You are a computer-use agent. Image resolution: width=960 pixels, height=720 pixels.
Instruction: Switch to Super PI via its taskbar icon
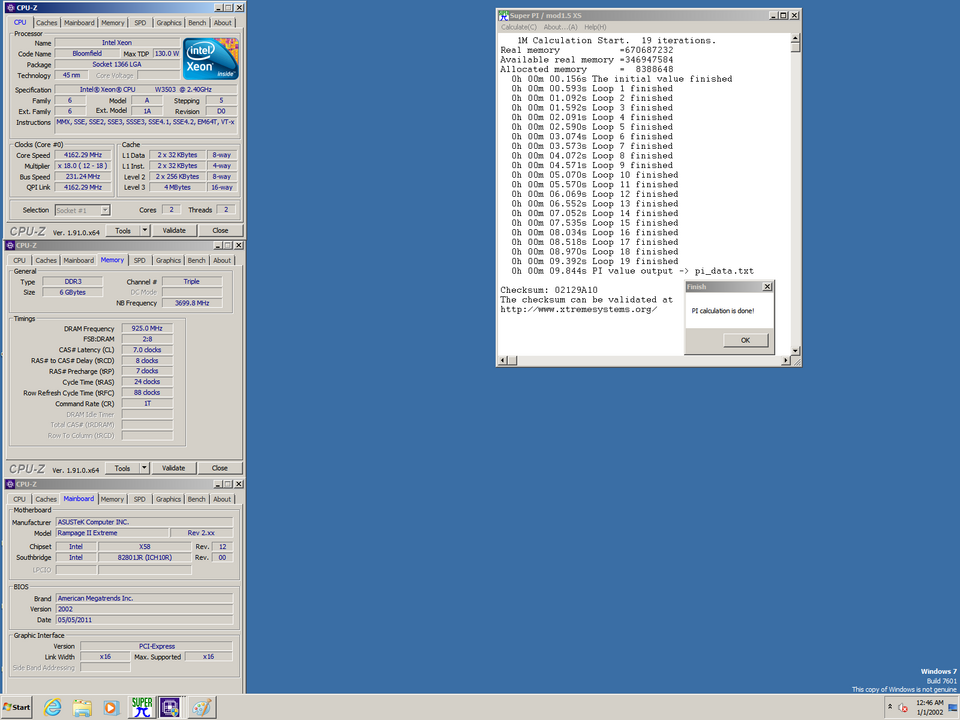click(141, 708)
